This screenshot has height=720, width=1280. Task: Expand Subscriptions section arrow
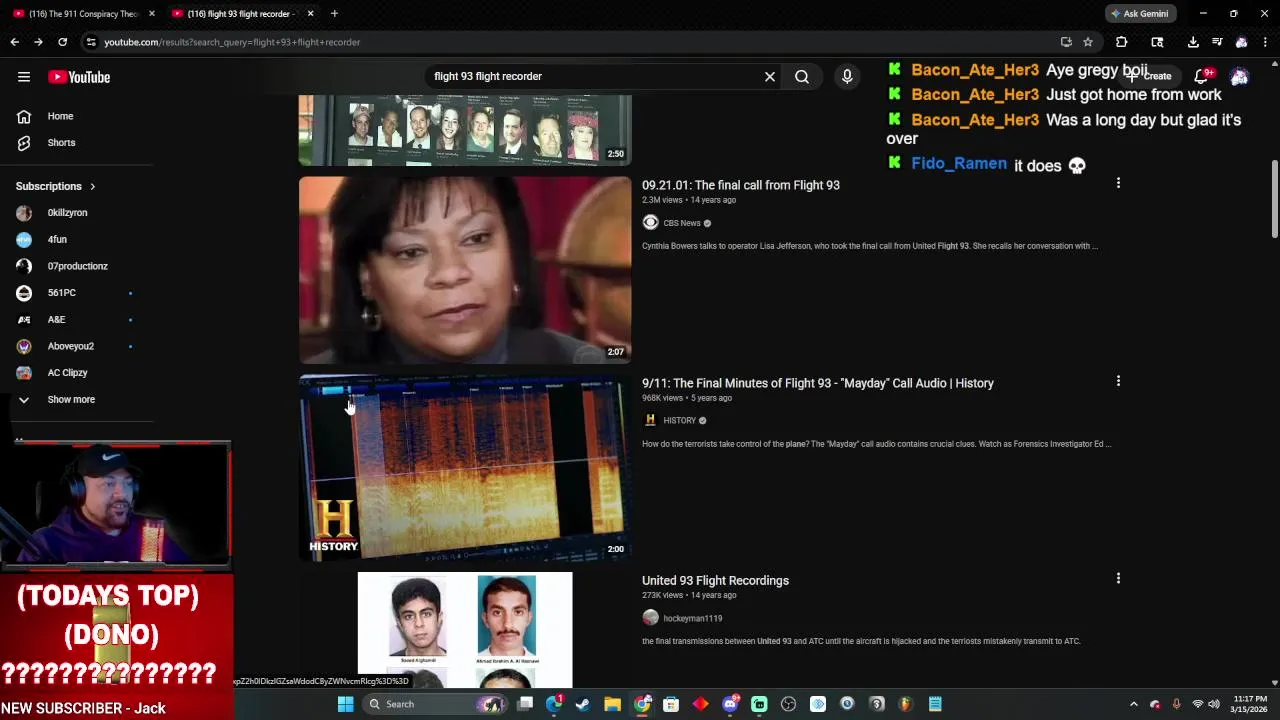[x=92, y=186]
